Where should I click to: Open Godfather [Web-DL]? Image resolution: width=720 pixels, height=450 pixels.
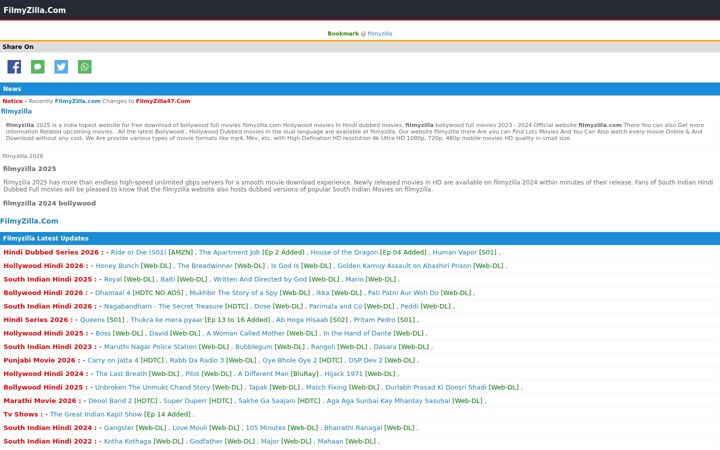point(222,441)
